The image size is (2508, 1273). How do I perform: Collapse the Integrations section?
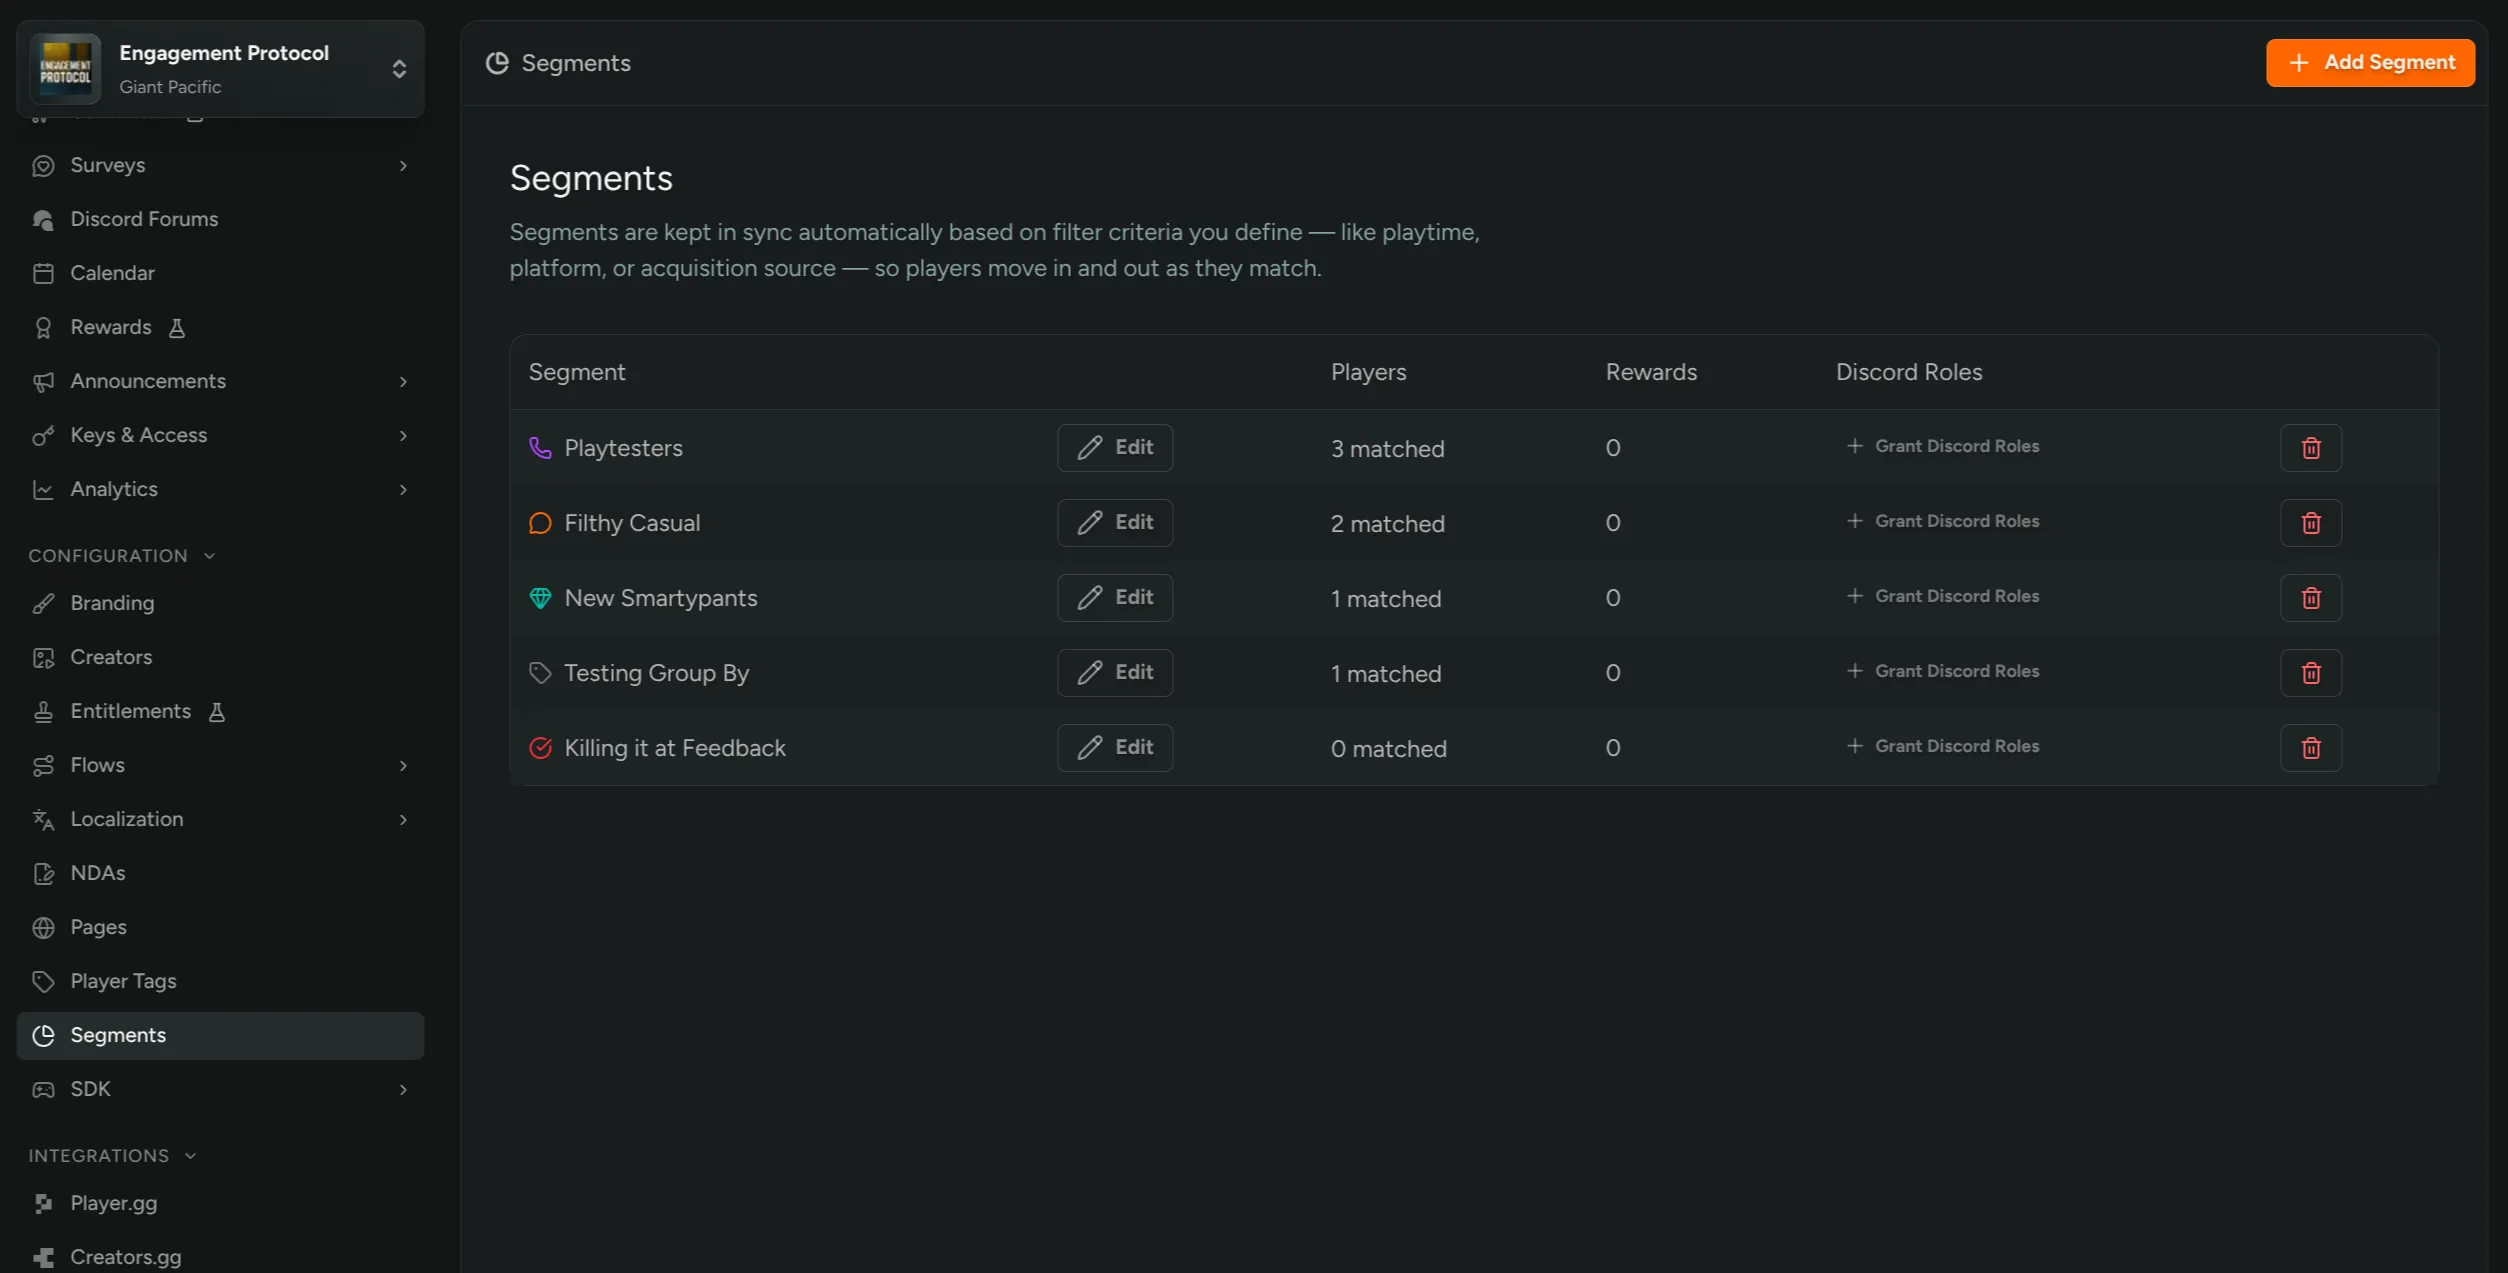(112, 1156)
